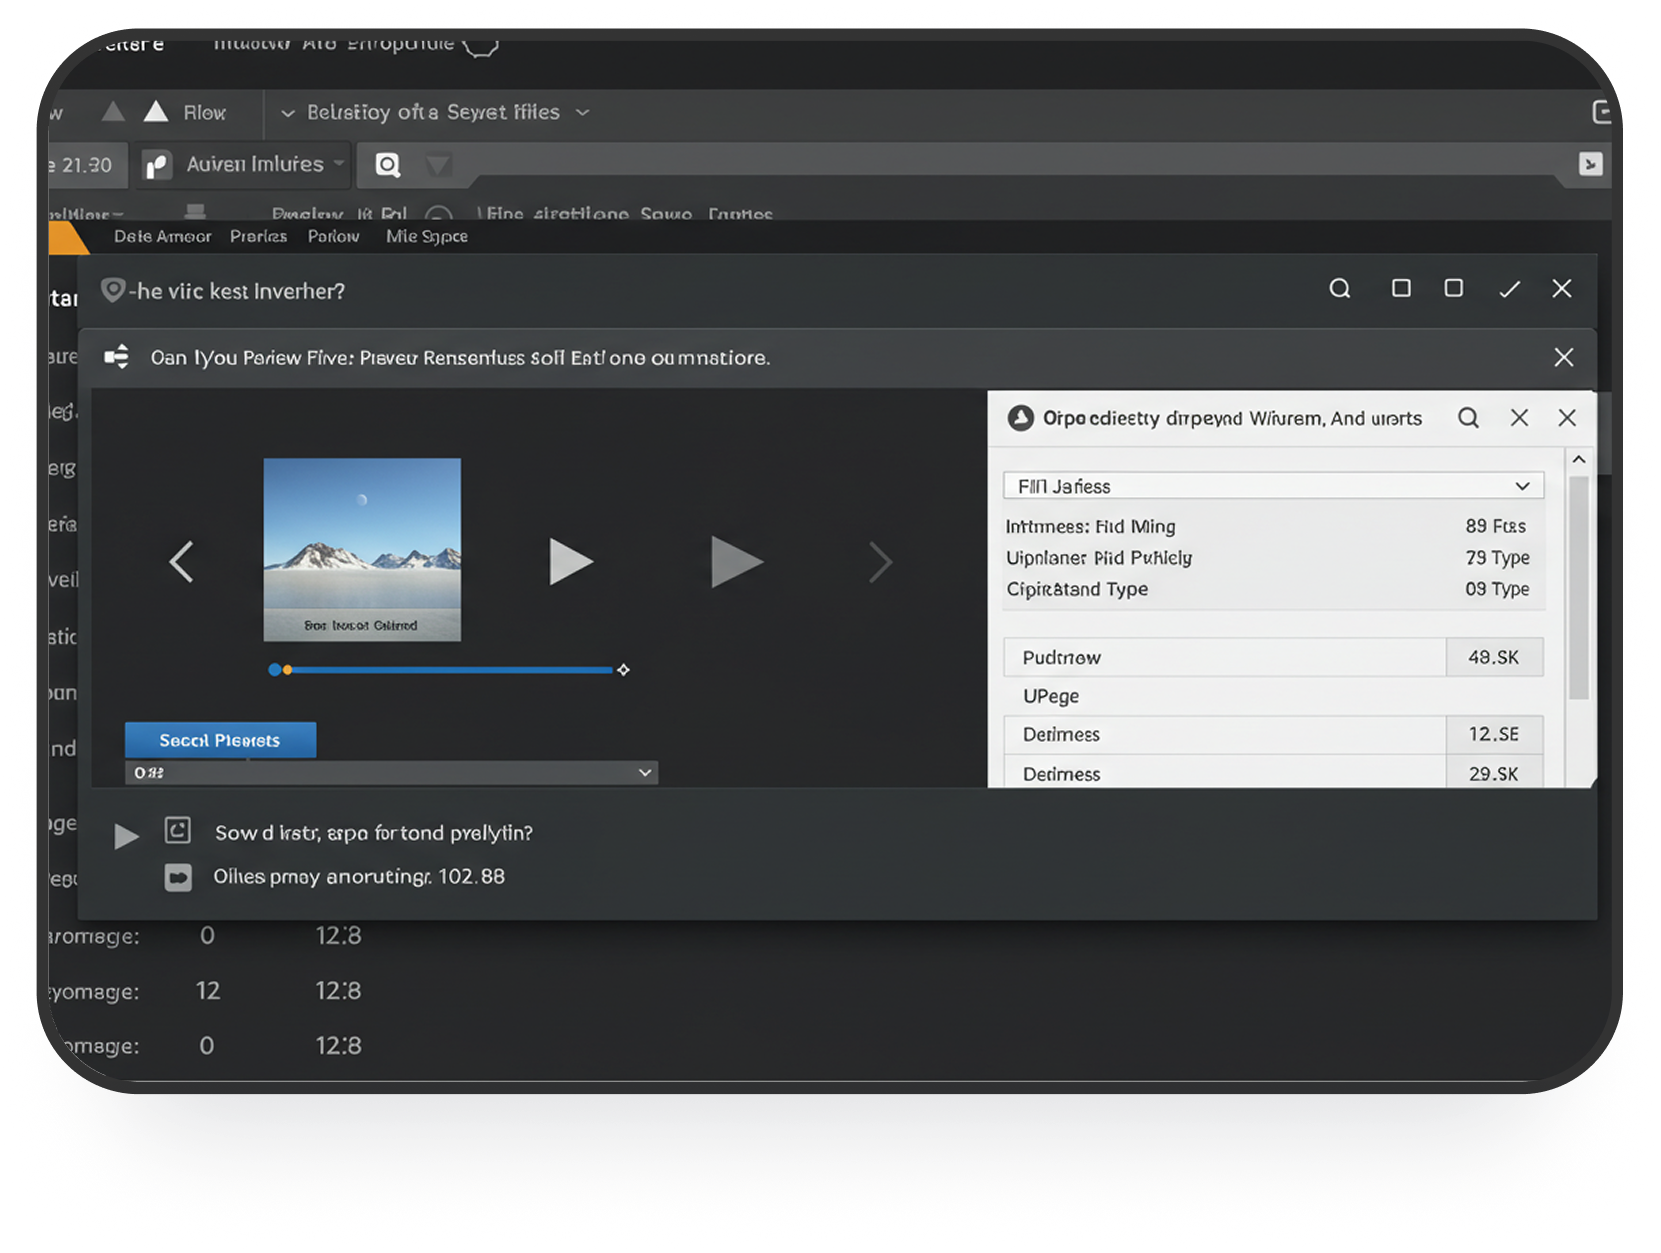Click the search icon in the dialog header
Screen dimensions: 1661x1253
point(1339,289)
